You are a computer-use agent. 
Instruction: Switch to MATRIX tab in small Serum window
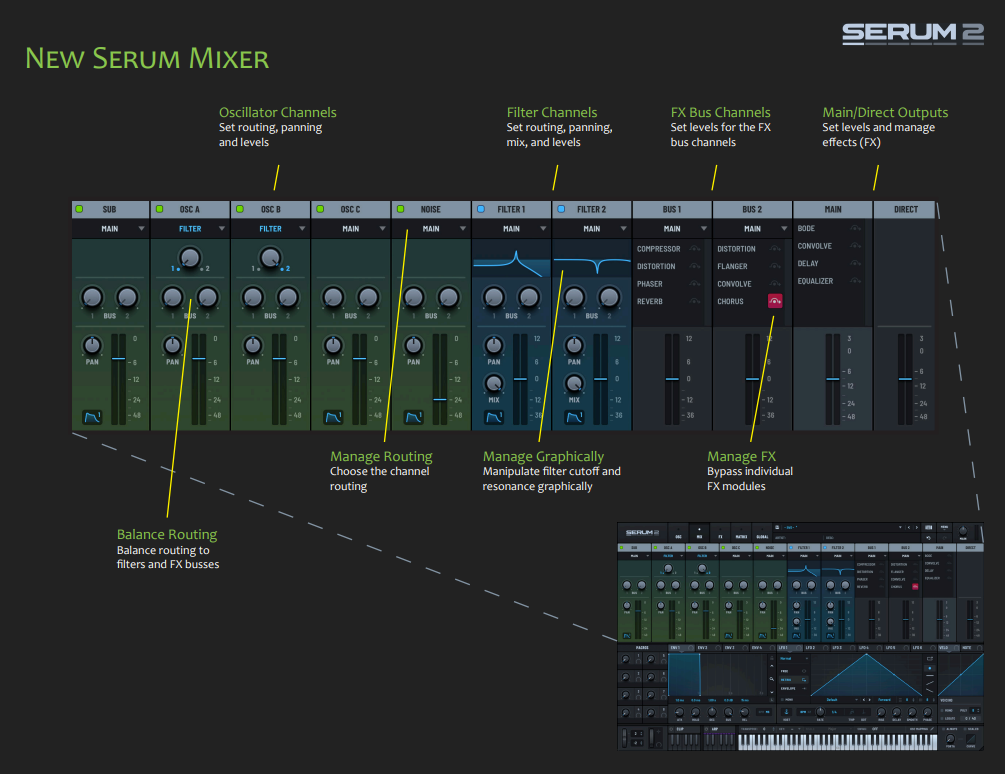pos(742,534)
